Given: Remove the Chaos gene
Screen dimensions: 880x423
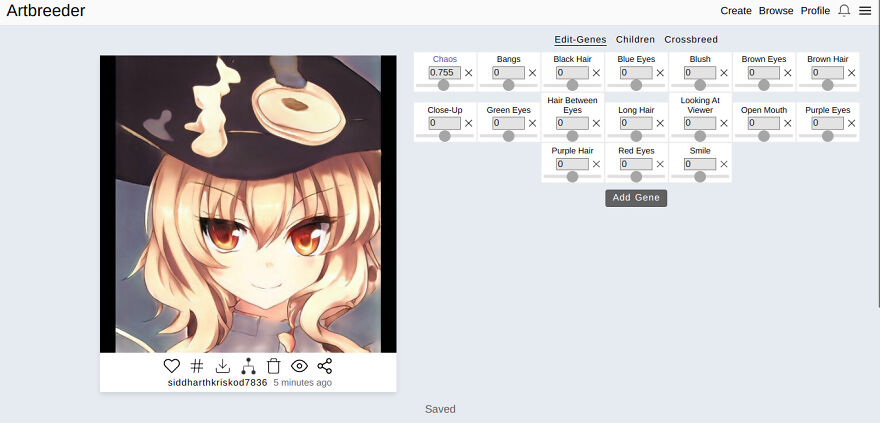Looking at the screenshot, I should pyautogui.click(x=469, y=73).
